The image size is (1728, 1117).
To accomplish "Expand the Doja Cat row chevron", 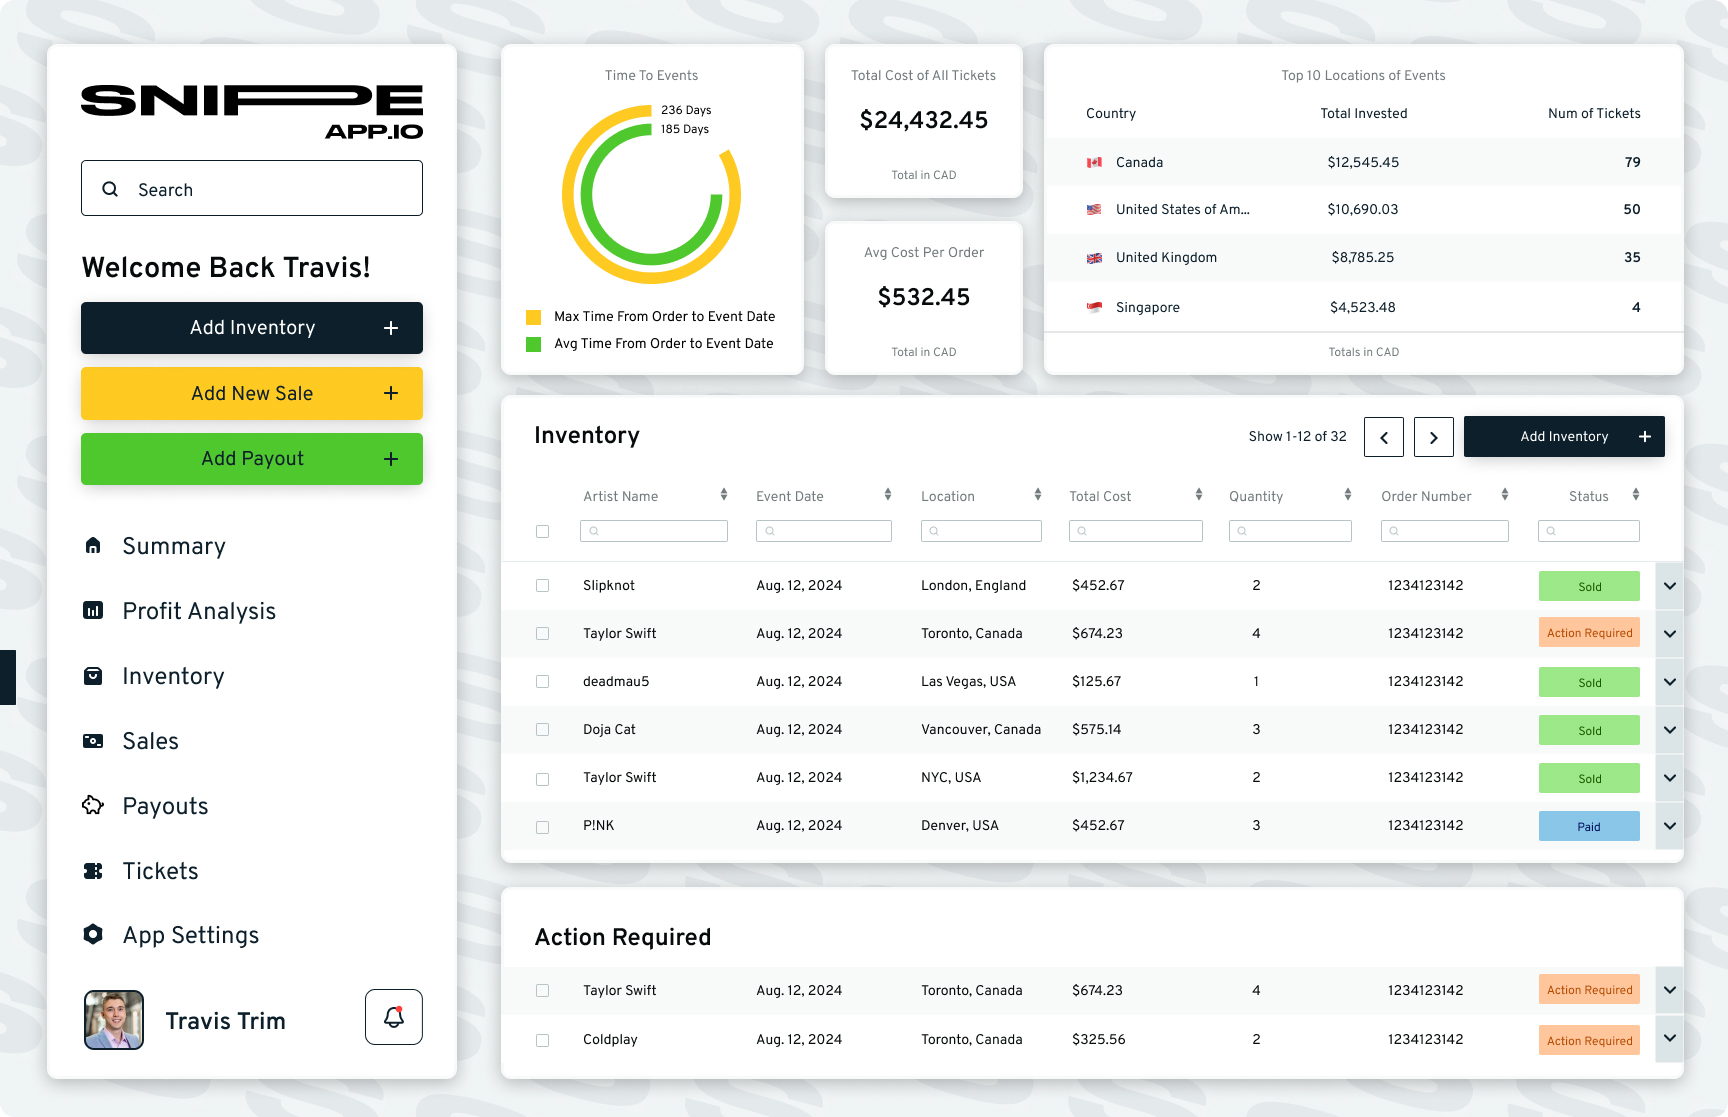I will [1670, 730].
